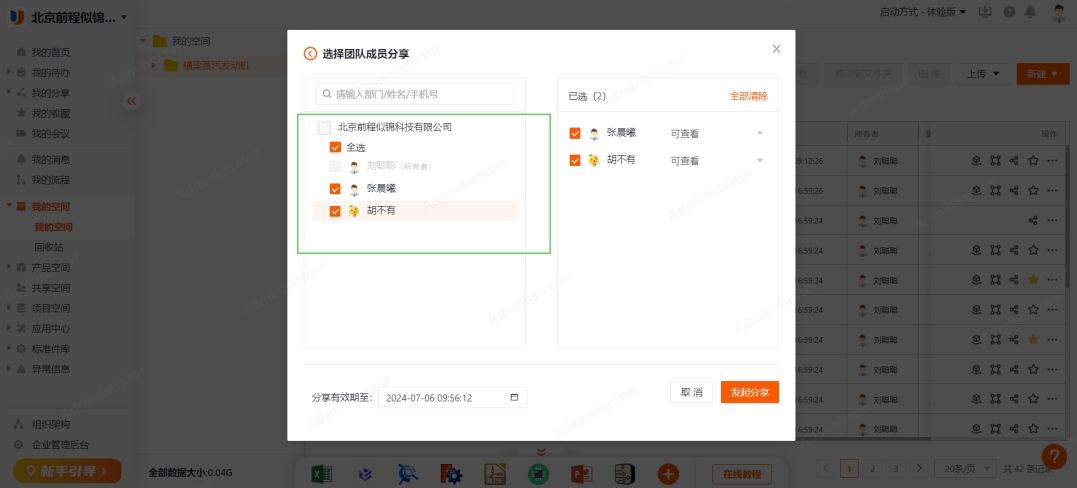This screenshot has height=488, width=1077.
Task: Click the 发起分享 button
Action: 749,392
